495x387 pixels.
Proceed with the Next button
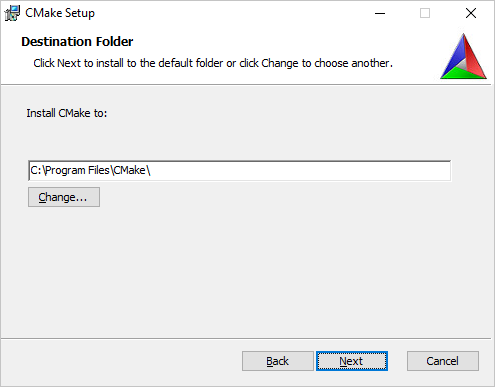click(352, 361)
